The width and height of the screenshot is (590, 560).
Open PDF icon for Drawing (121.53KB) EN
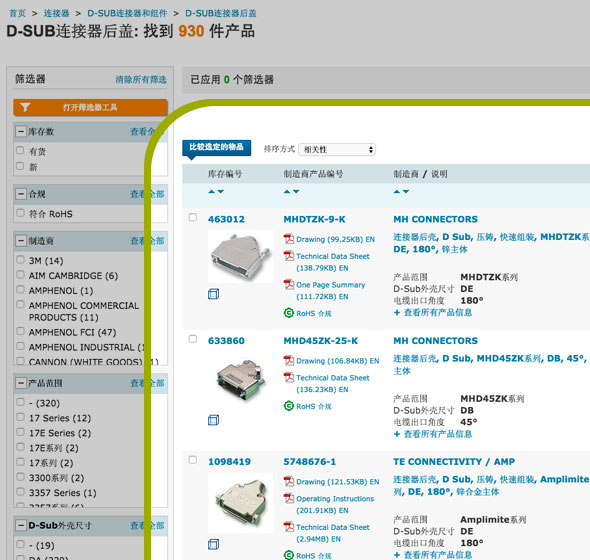(289, 481)
